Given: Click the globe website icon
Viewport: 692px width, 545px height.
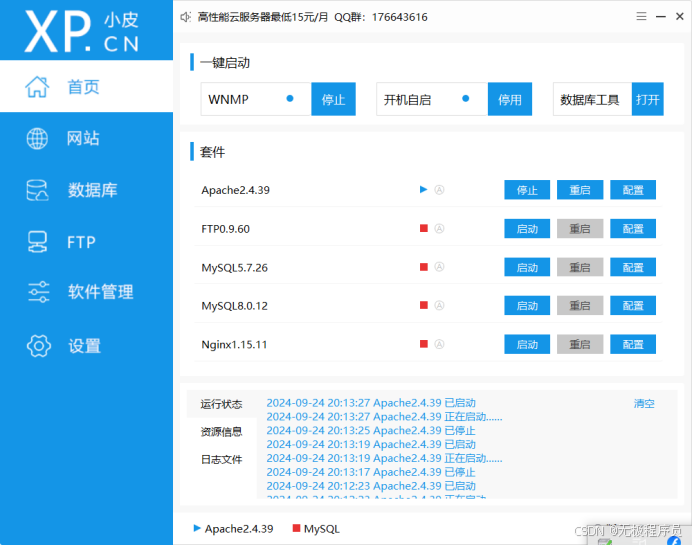Looking at the screenshot, I should pyautogui.click(x=37, y=139).
